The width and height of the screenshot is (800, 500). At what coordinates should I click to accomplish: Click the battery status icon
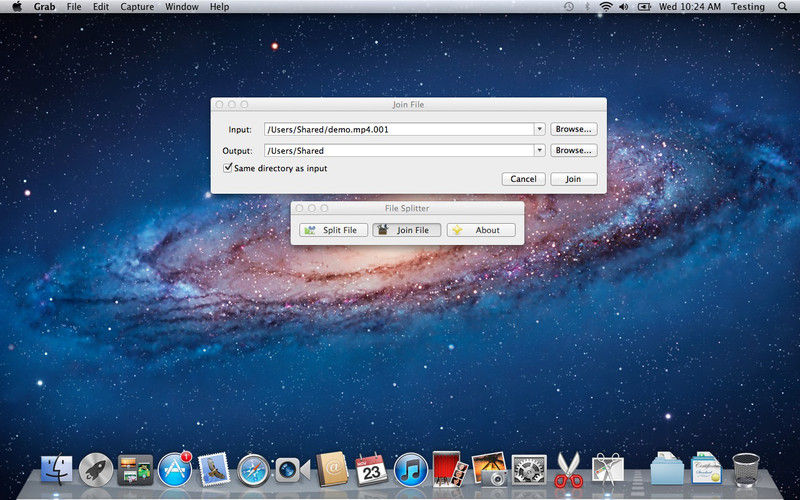(644, 7)
